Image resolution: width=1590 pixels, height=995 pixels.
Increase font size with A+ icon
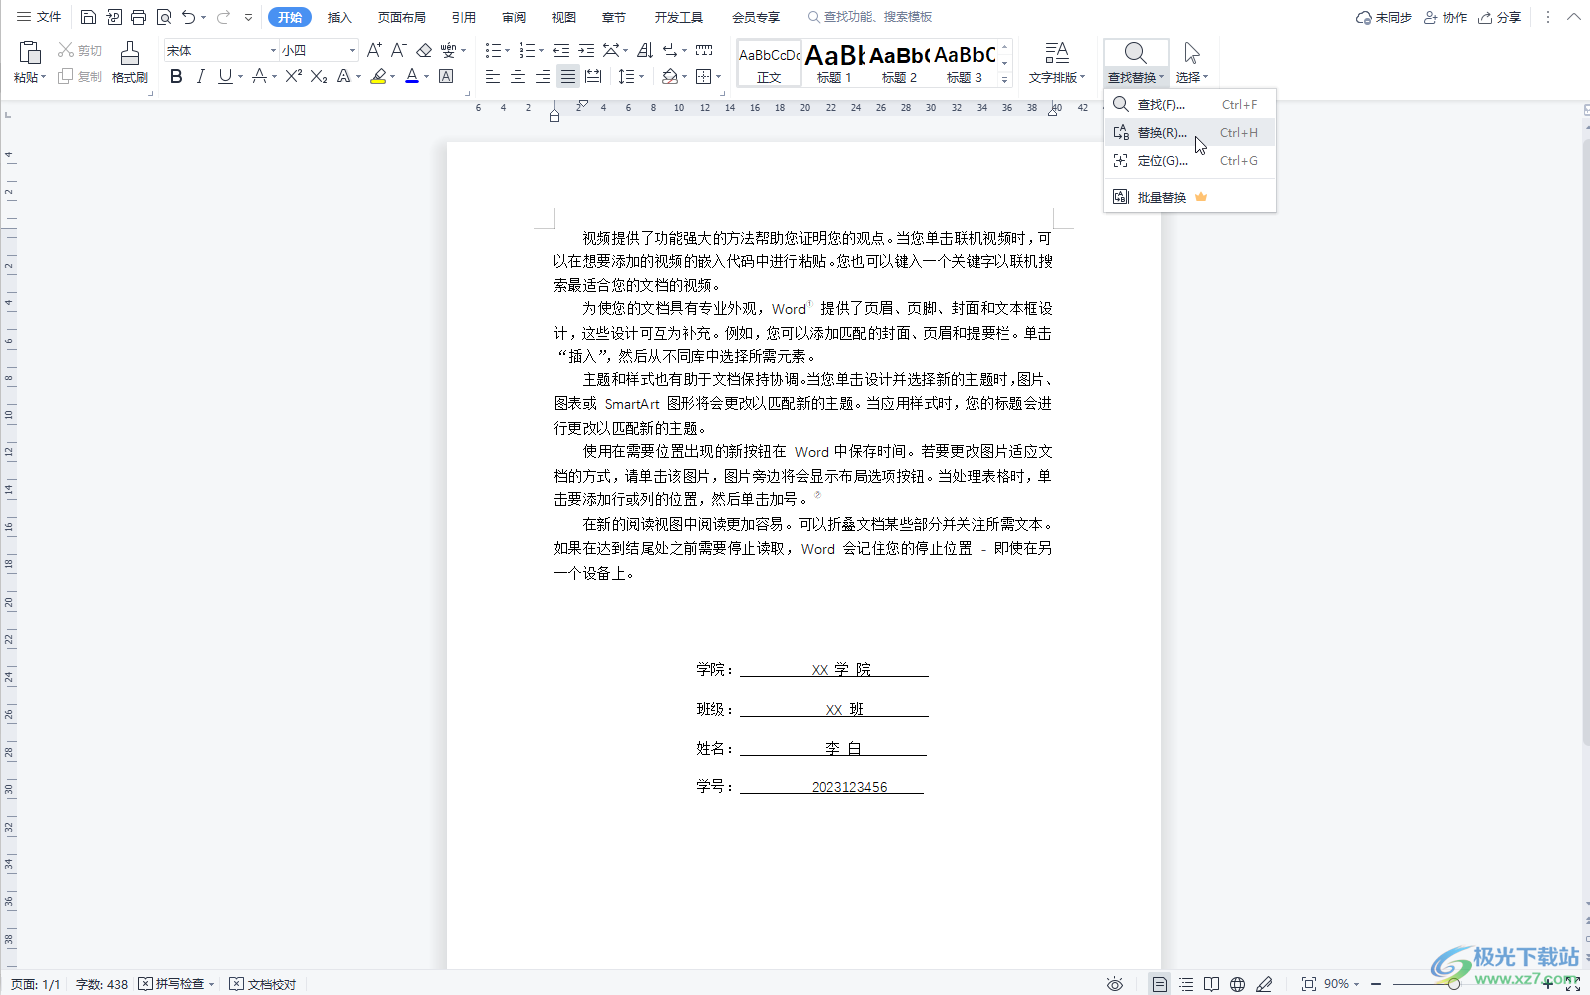(374, 50)
